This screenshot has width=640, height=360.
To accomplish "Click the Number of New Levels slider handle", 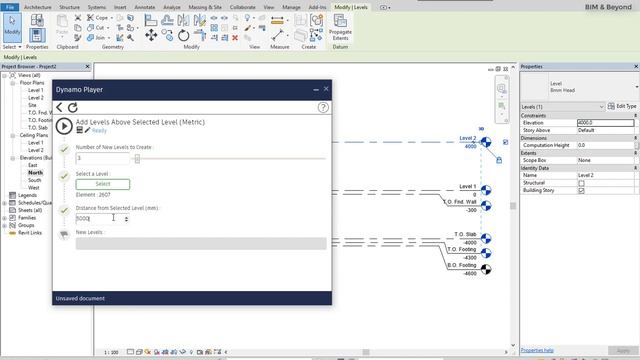I will click(x=137, y=158).
